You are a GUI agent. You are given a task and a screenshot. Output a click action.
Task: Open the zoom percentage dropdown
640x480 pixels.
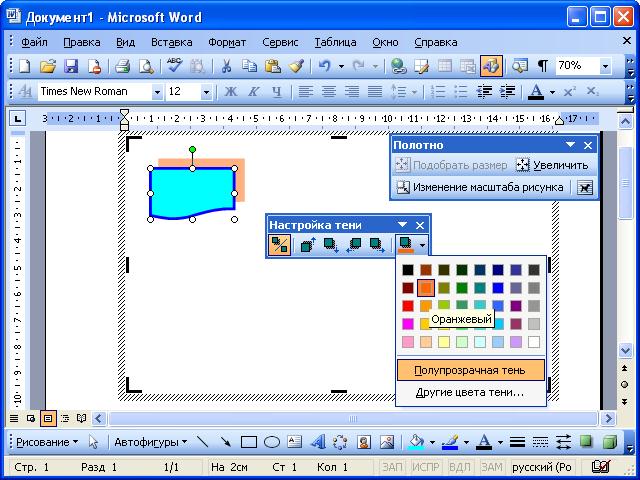(x=606, y=66)
